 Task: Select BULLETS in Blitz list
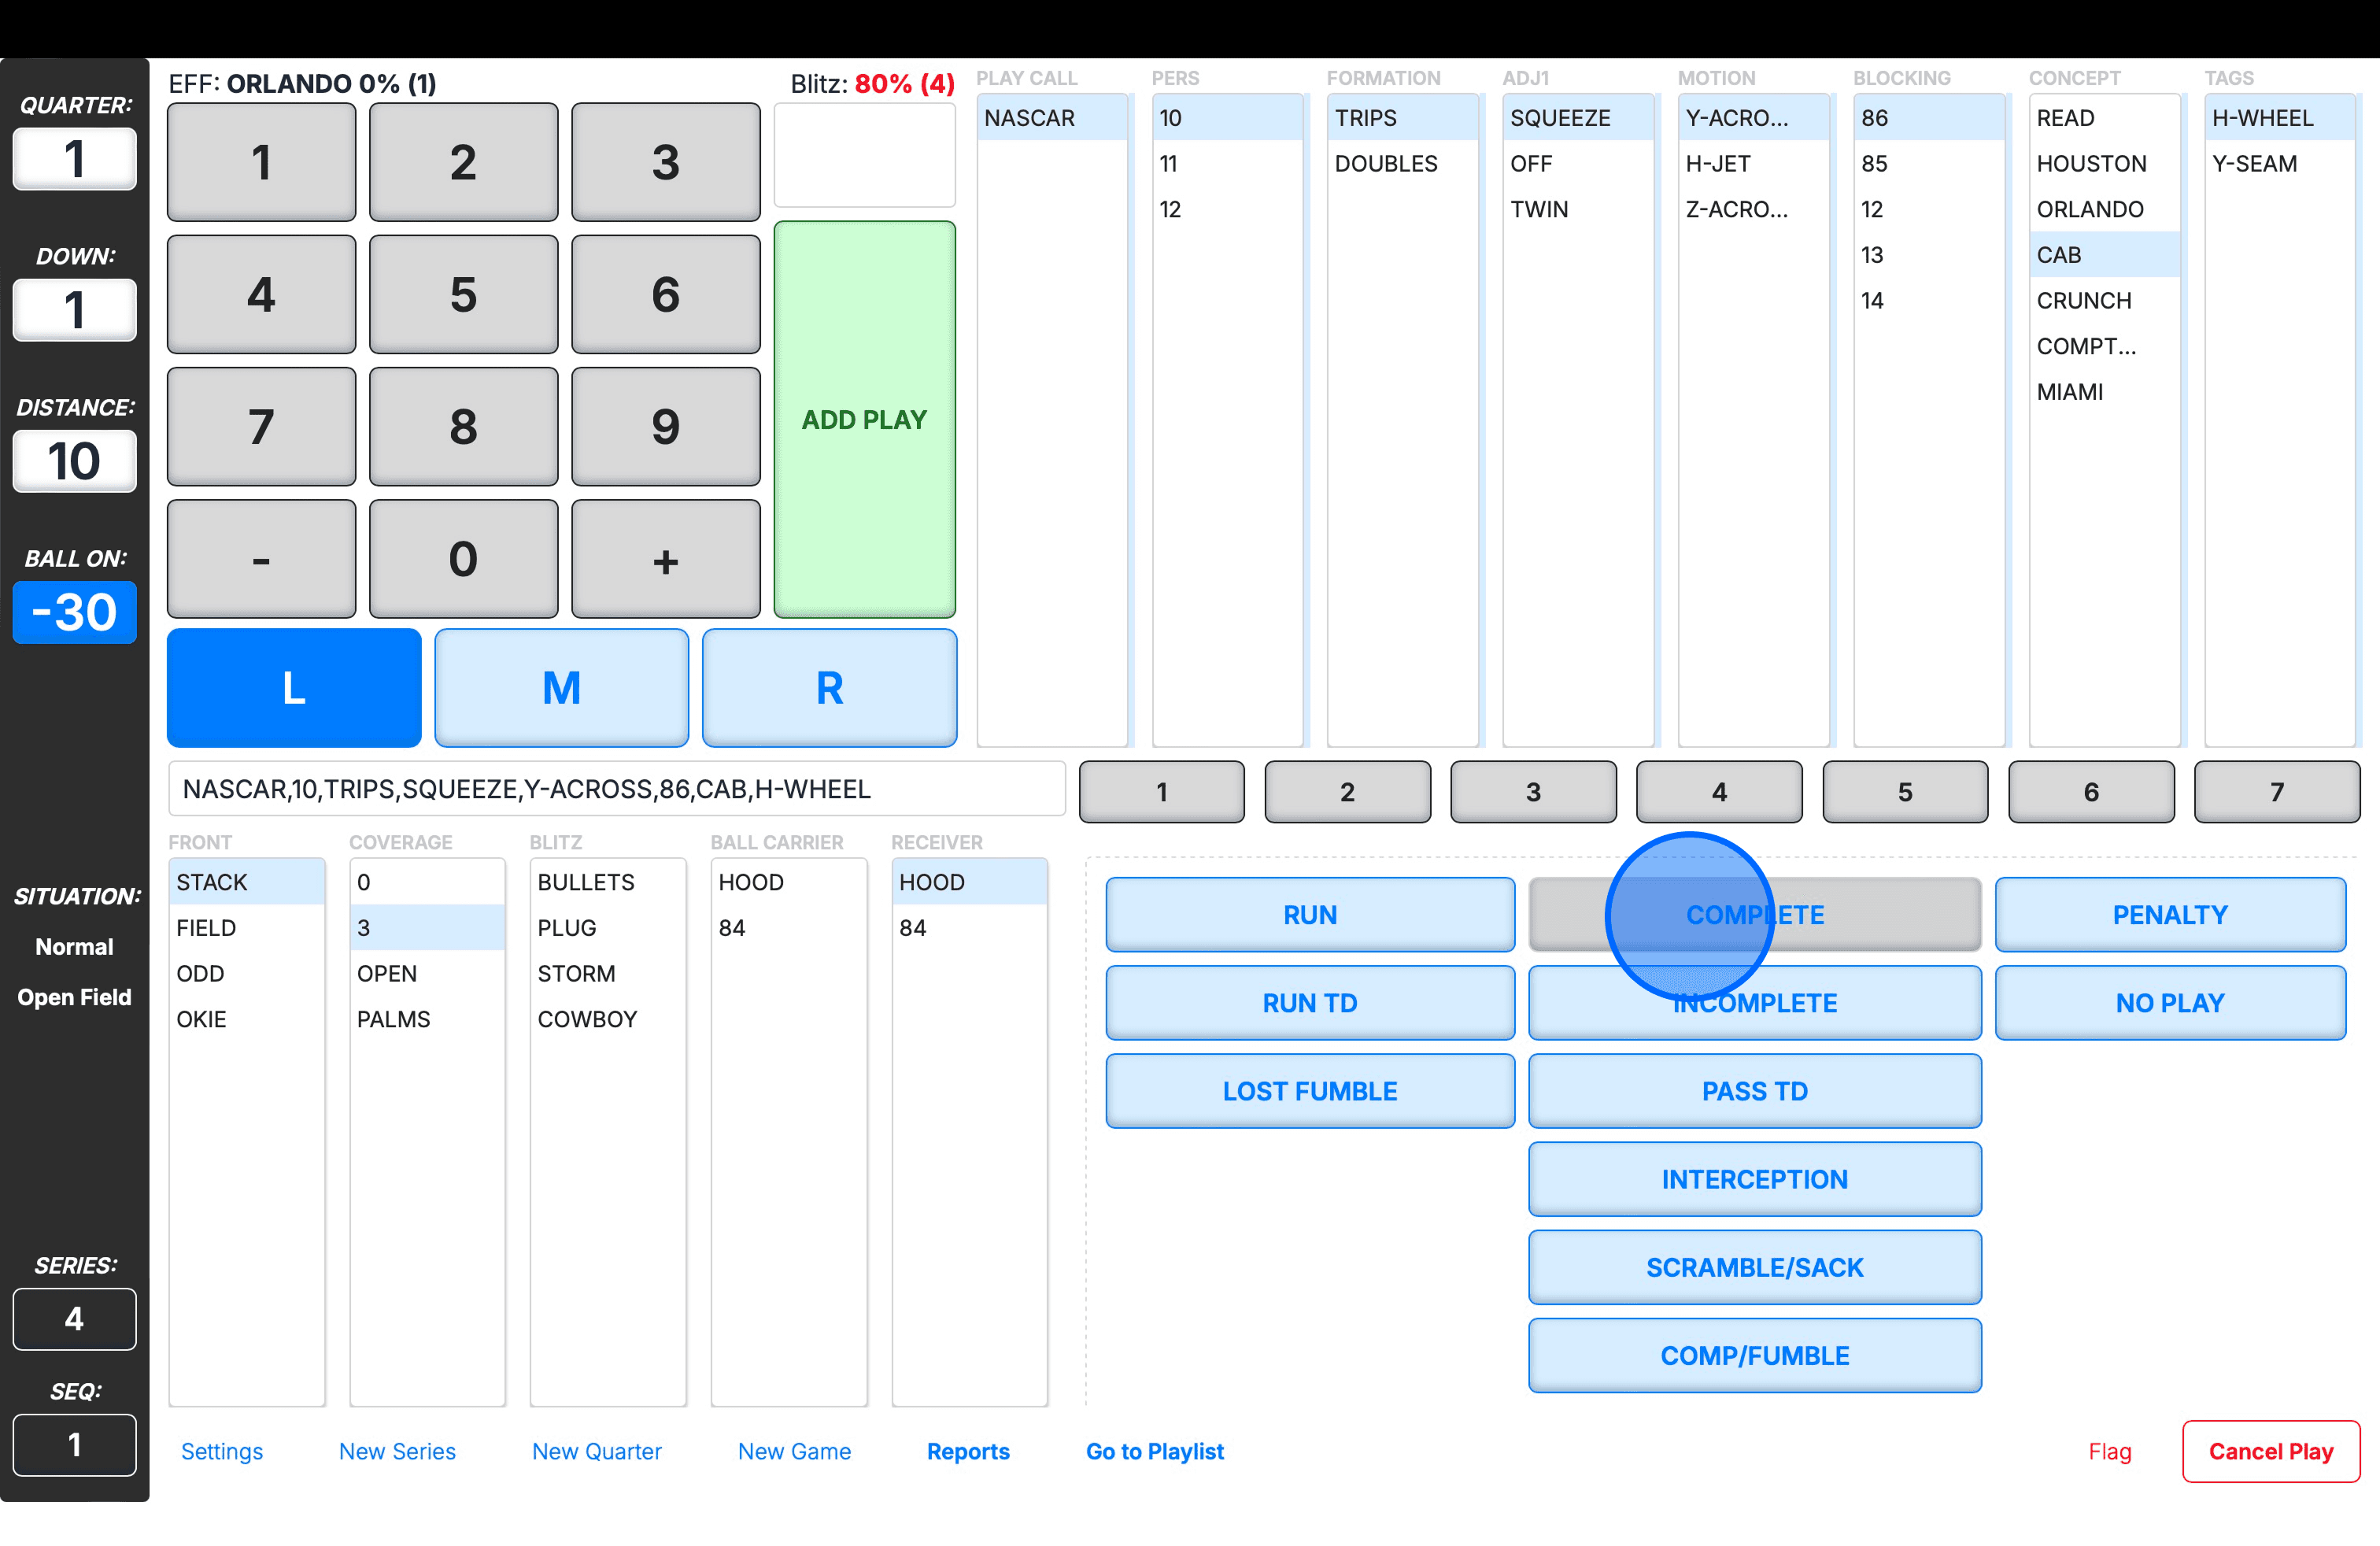tap(608, 882)
